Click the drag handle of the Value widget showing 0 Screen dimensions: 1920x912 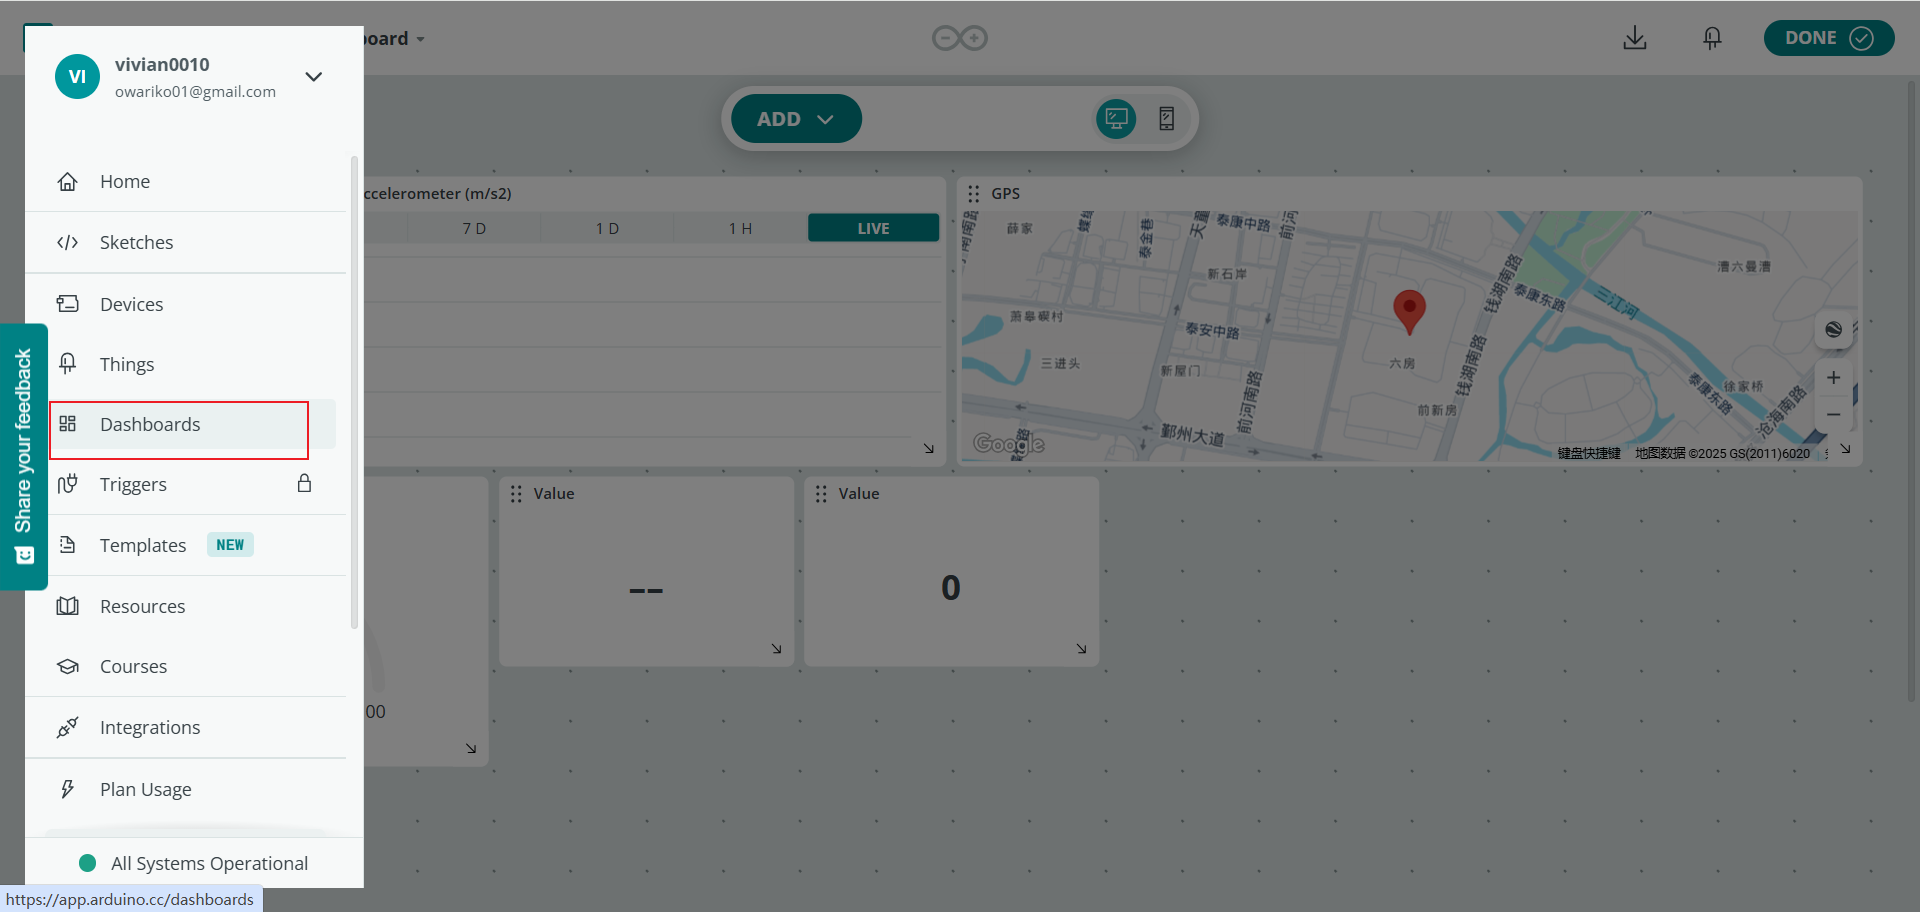coord(821,494)
